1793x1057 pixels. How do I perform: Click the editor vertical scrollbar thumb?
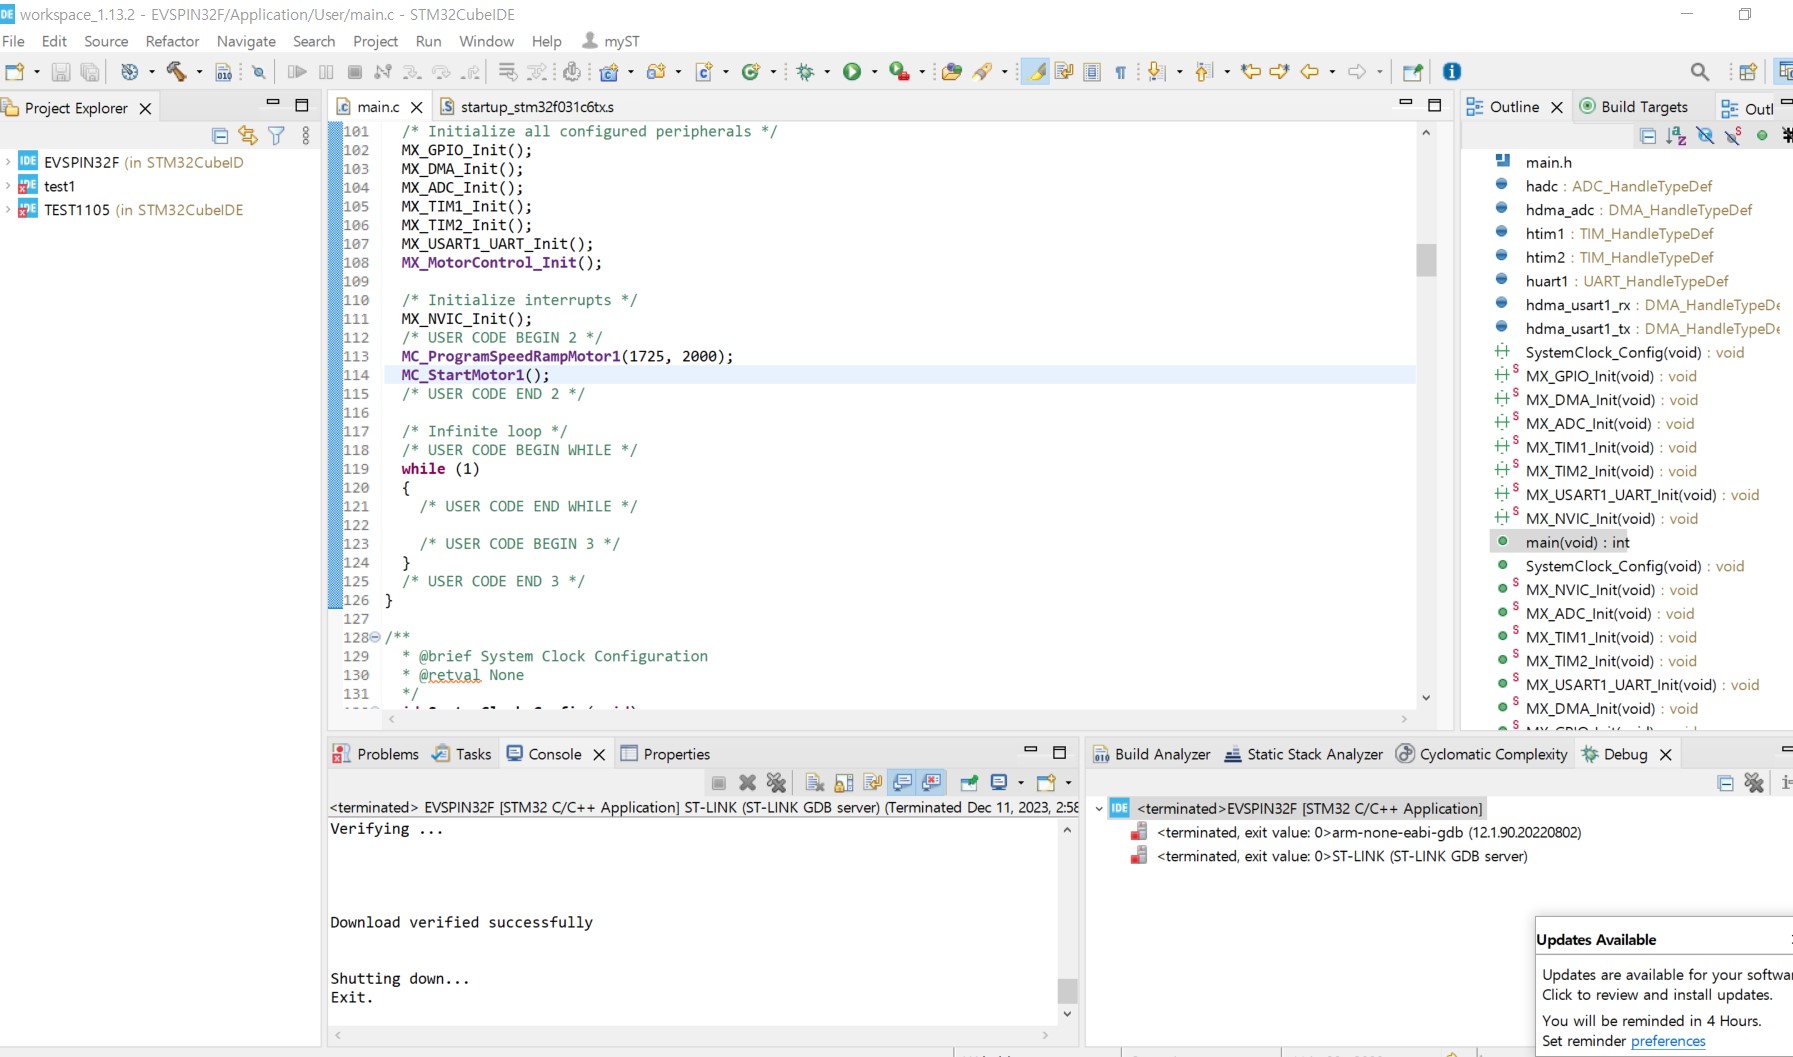coord(1426,260)
